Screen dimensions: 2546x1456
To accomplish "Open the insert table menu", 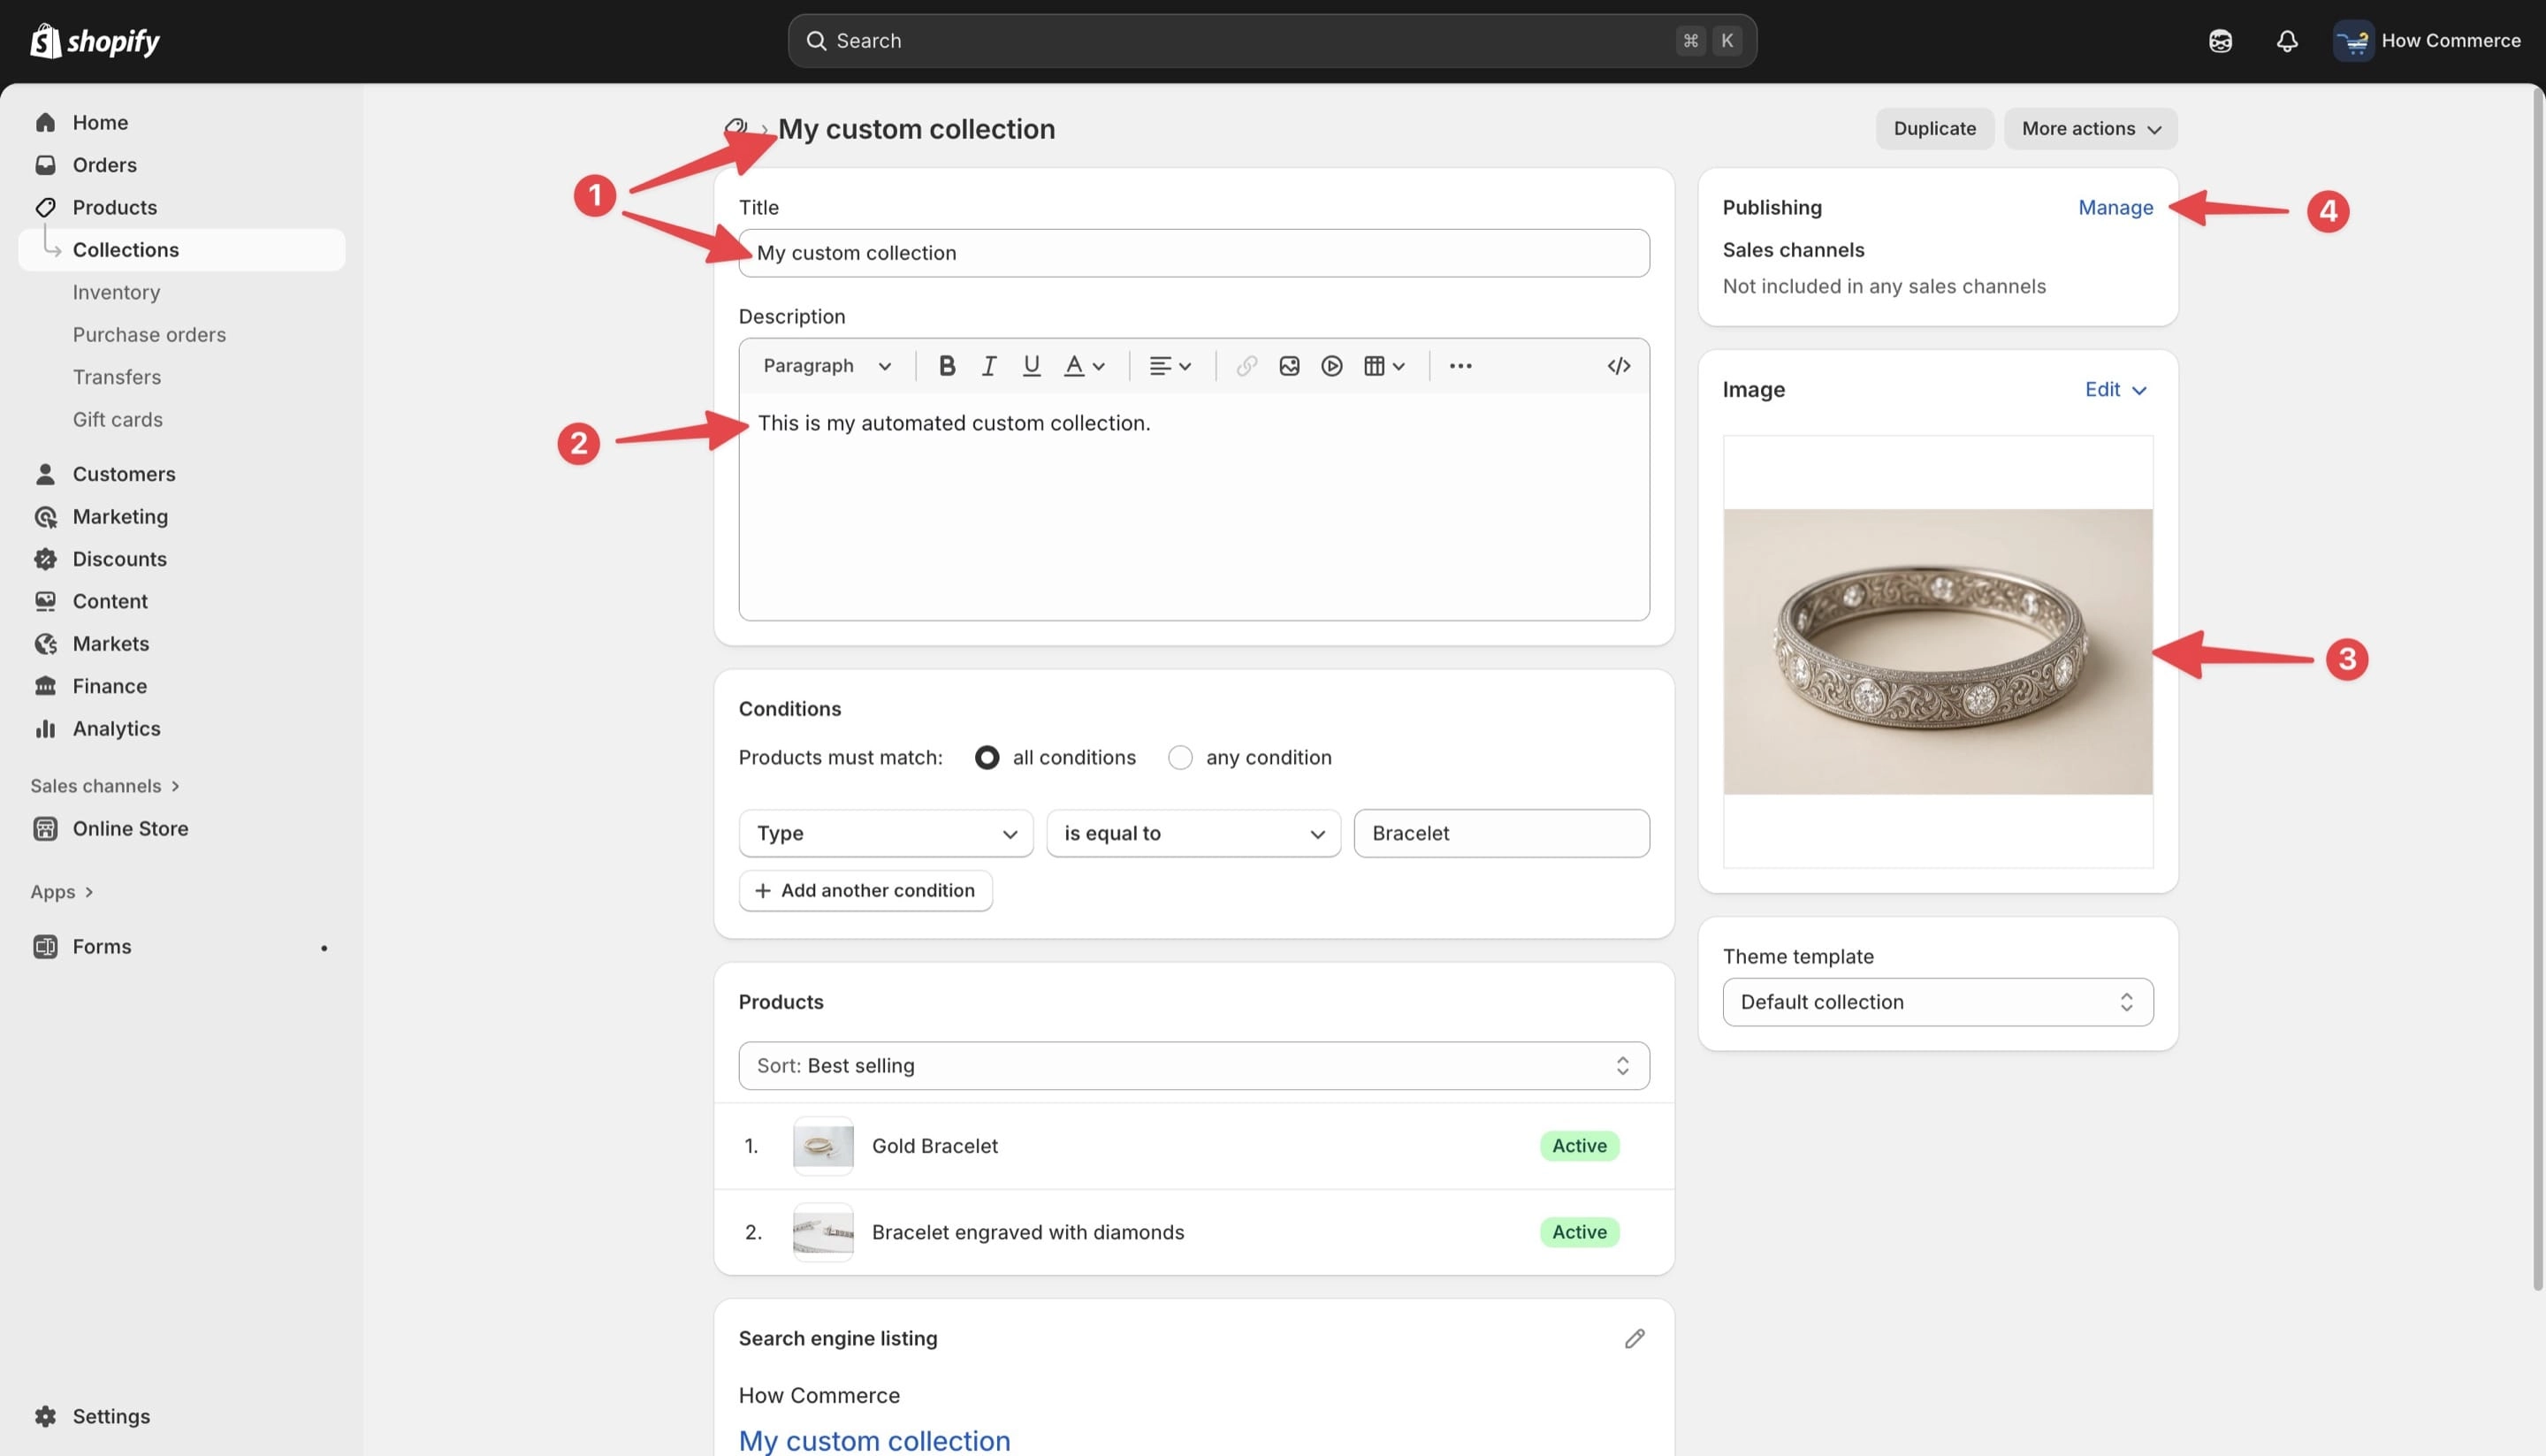I will click(x=1385, y=366).
